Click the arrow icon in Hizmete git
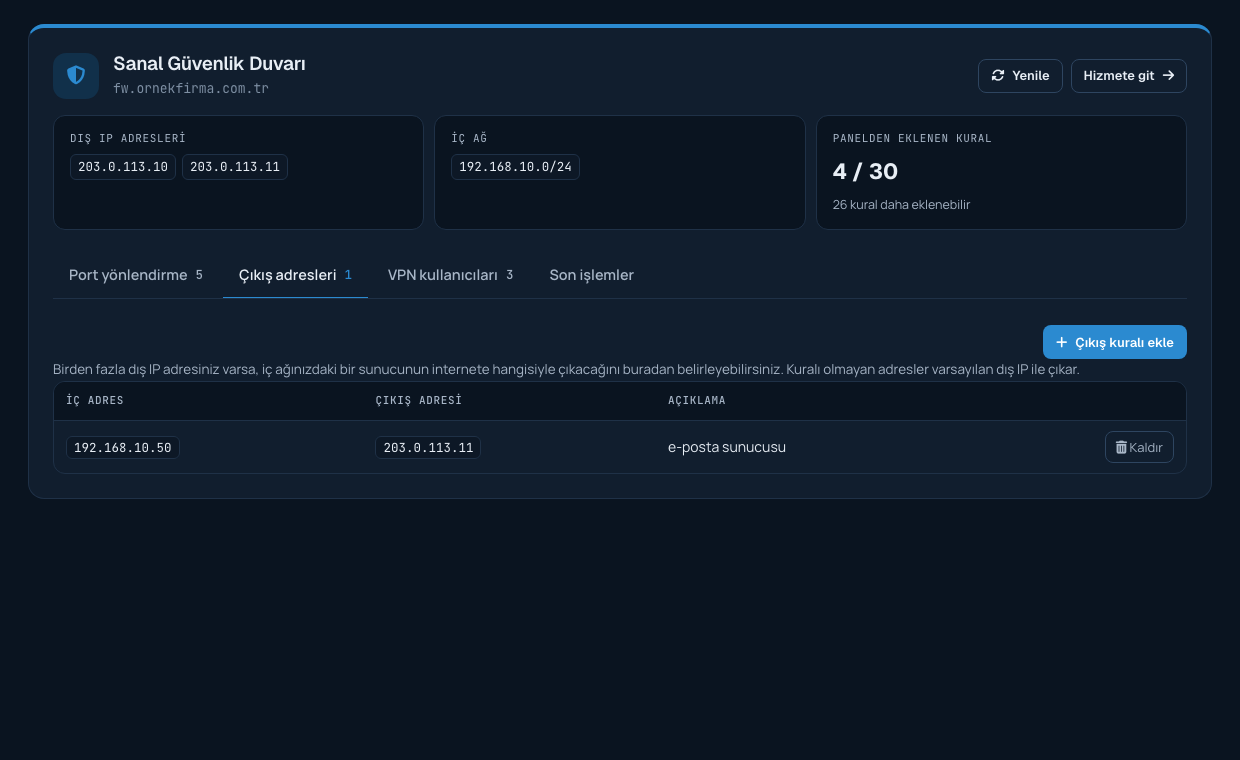Image resolution: width=1240 pixels, height=760 pixels. (1168, 76)
